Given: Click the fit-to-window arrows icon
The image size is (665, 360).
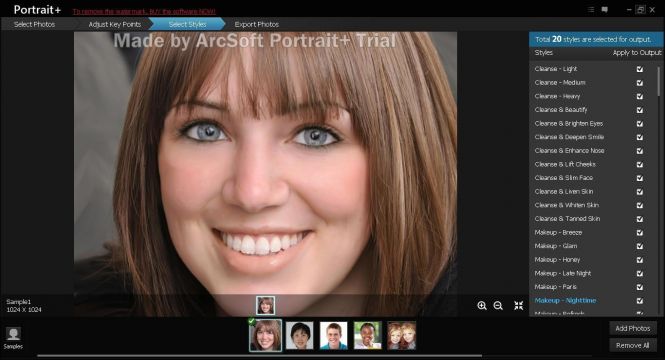Looking at the screenshot, I should 519,305.
